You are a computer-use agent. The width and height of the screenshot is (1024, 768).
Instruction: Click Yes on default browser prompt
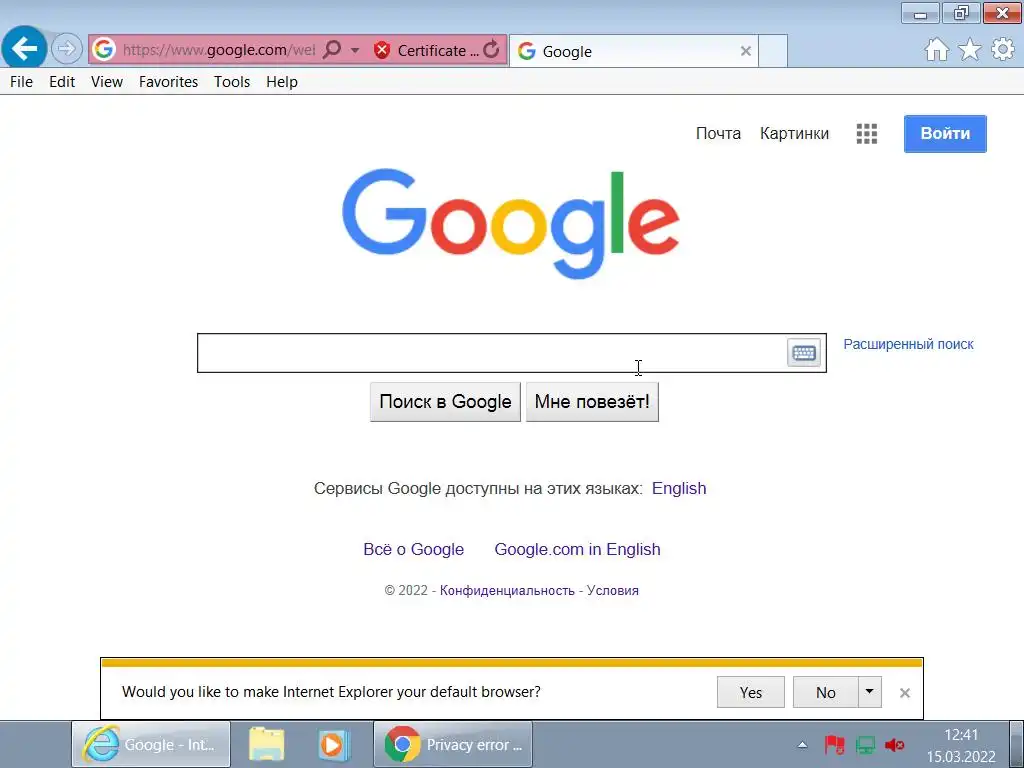point(750,692)
